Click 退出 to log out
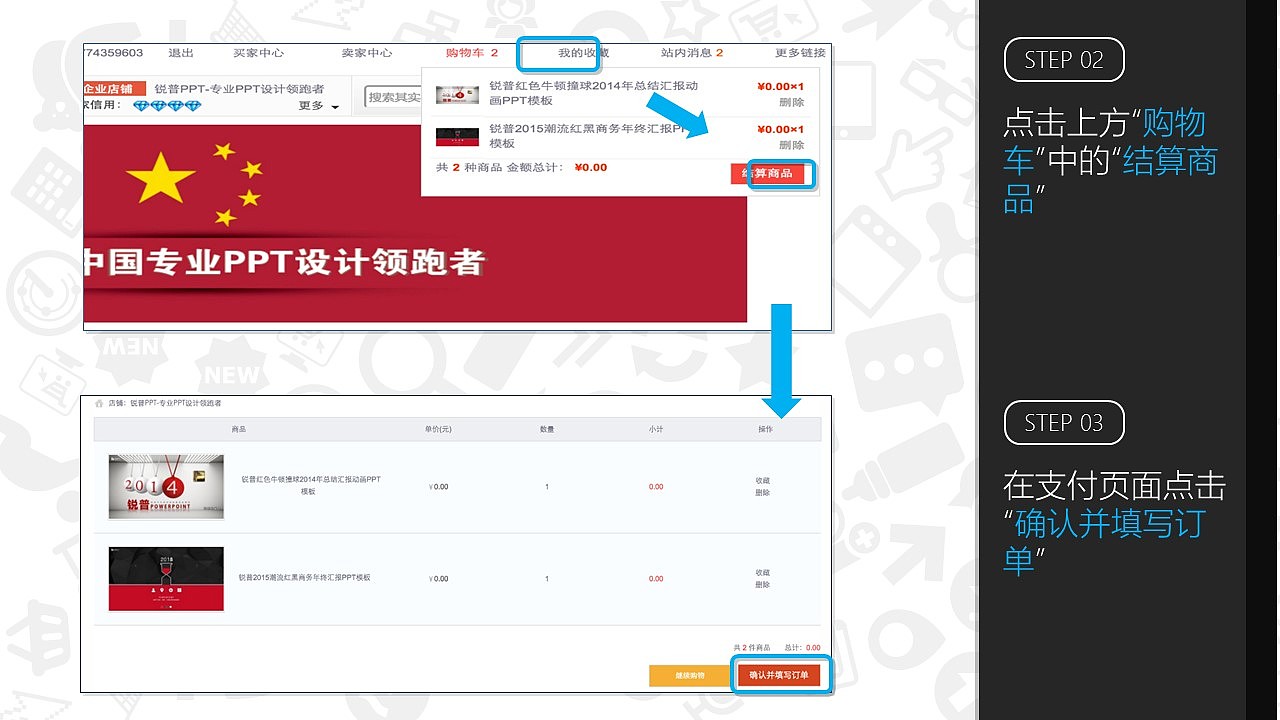Screen dimensions: 1280x720 (183, 53)
